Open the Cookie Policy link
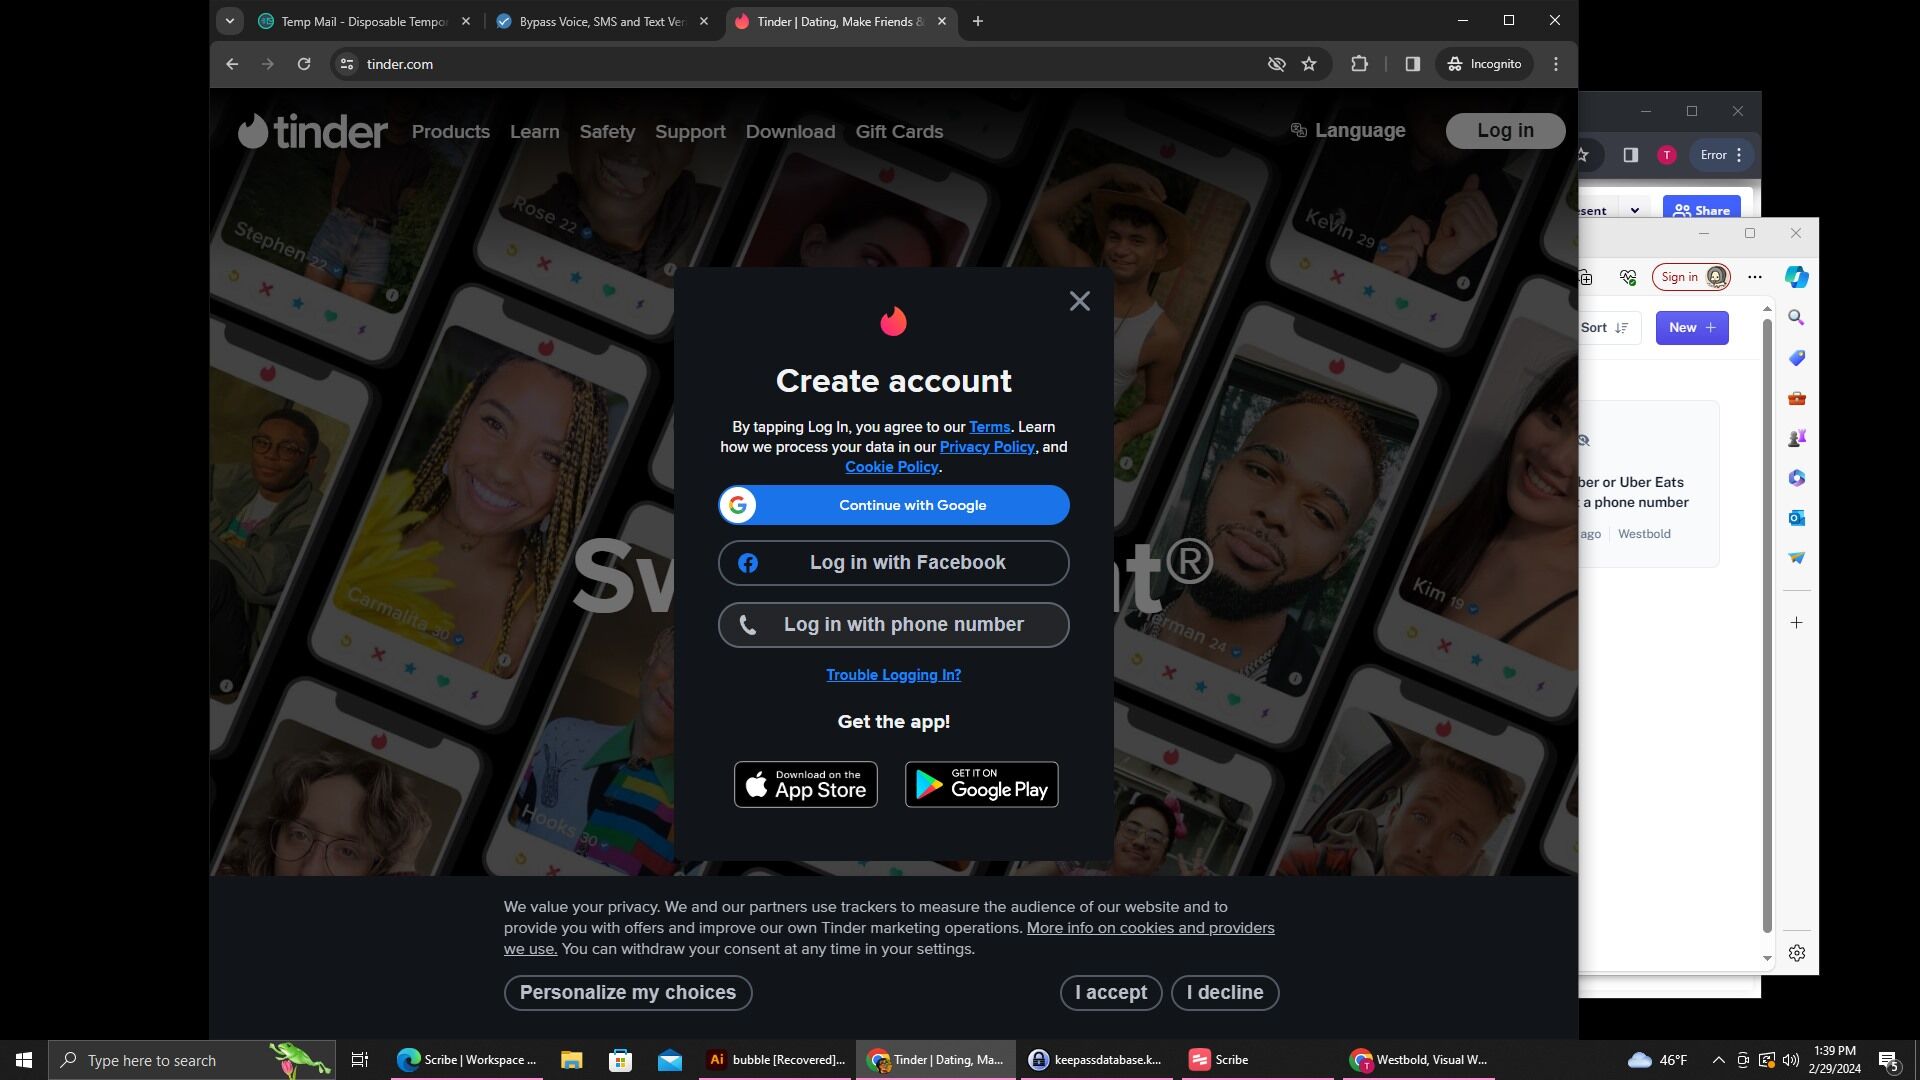The width and height of the screenshot is (1920, 1080). coord(891,467)
